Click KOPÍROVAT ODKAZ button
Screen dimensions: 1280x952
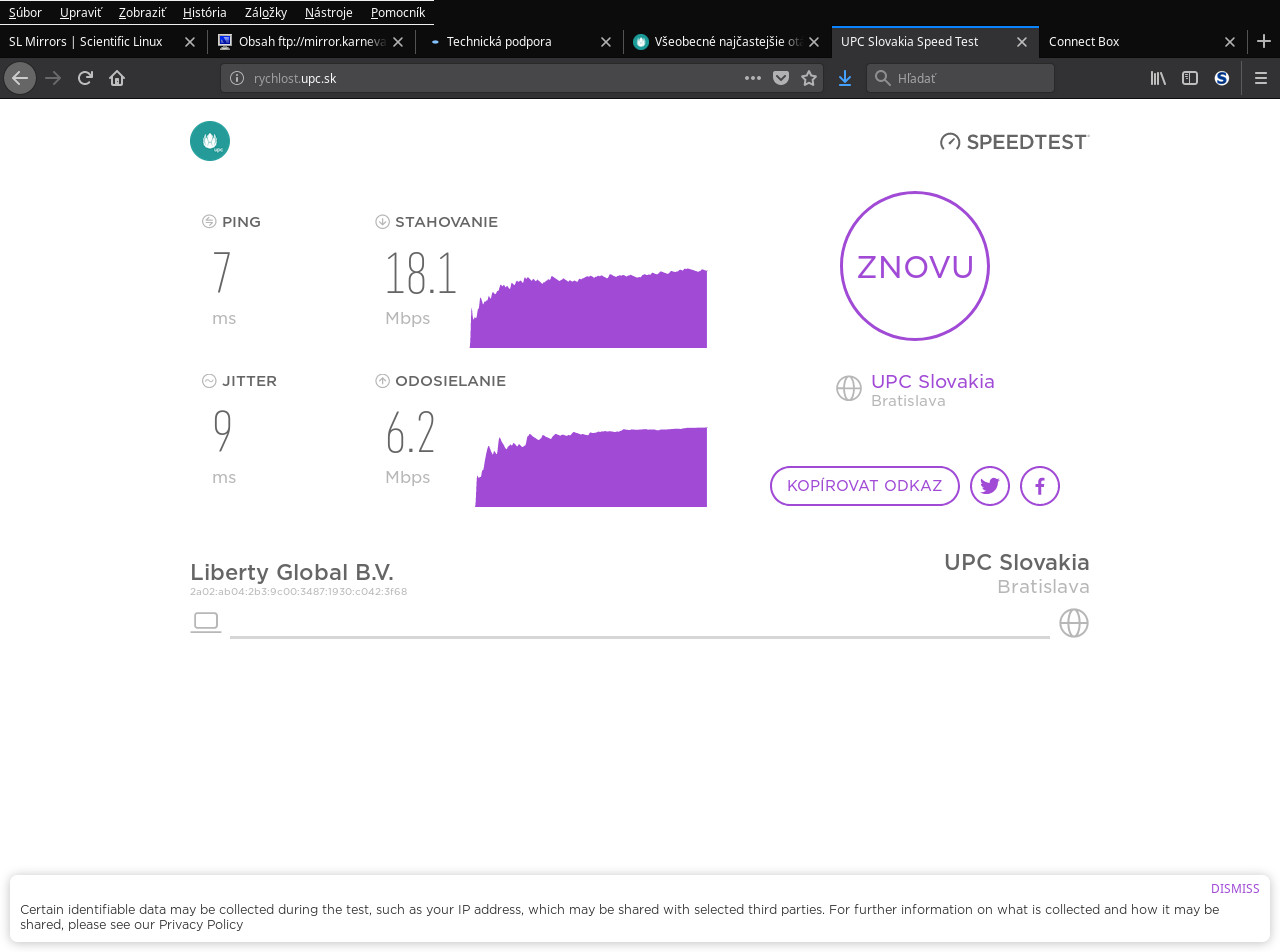pyautogui.click(x=865, y=486)
